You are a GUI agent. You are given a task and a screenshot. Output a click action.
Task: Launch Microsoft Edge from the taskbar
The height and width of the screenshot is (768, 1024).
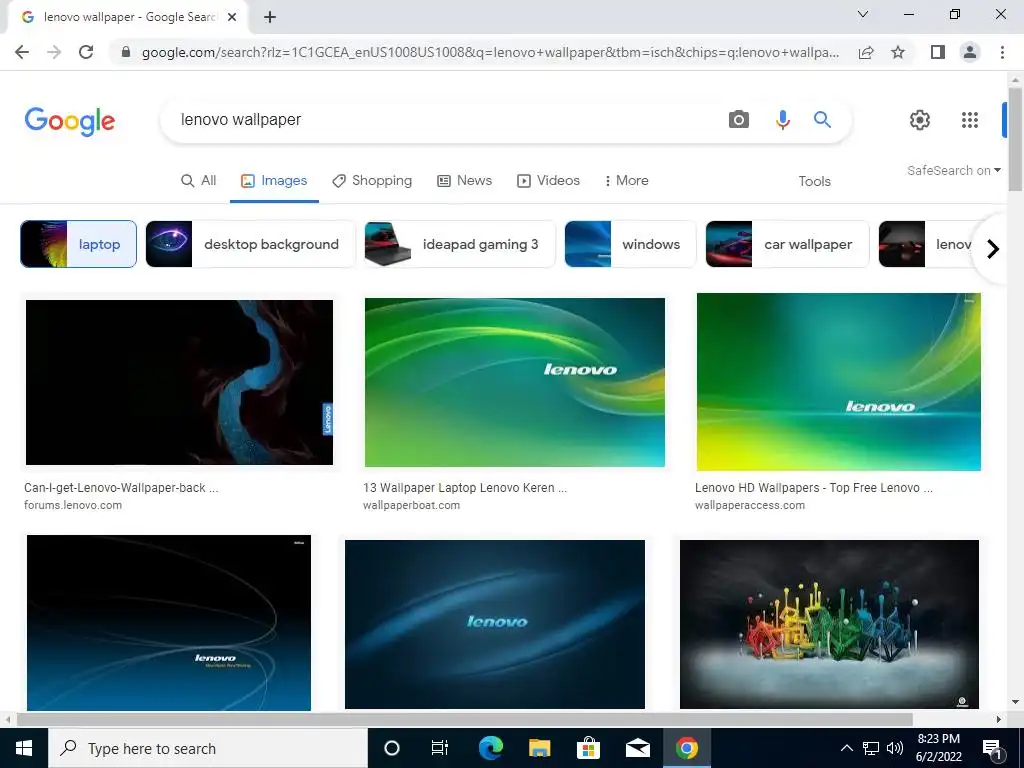490,748
